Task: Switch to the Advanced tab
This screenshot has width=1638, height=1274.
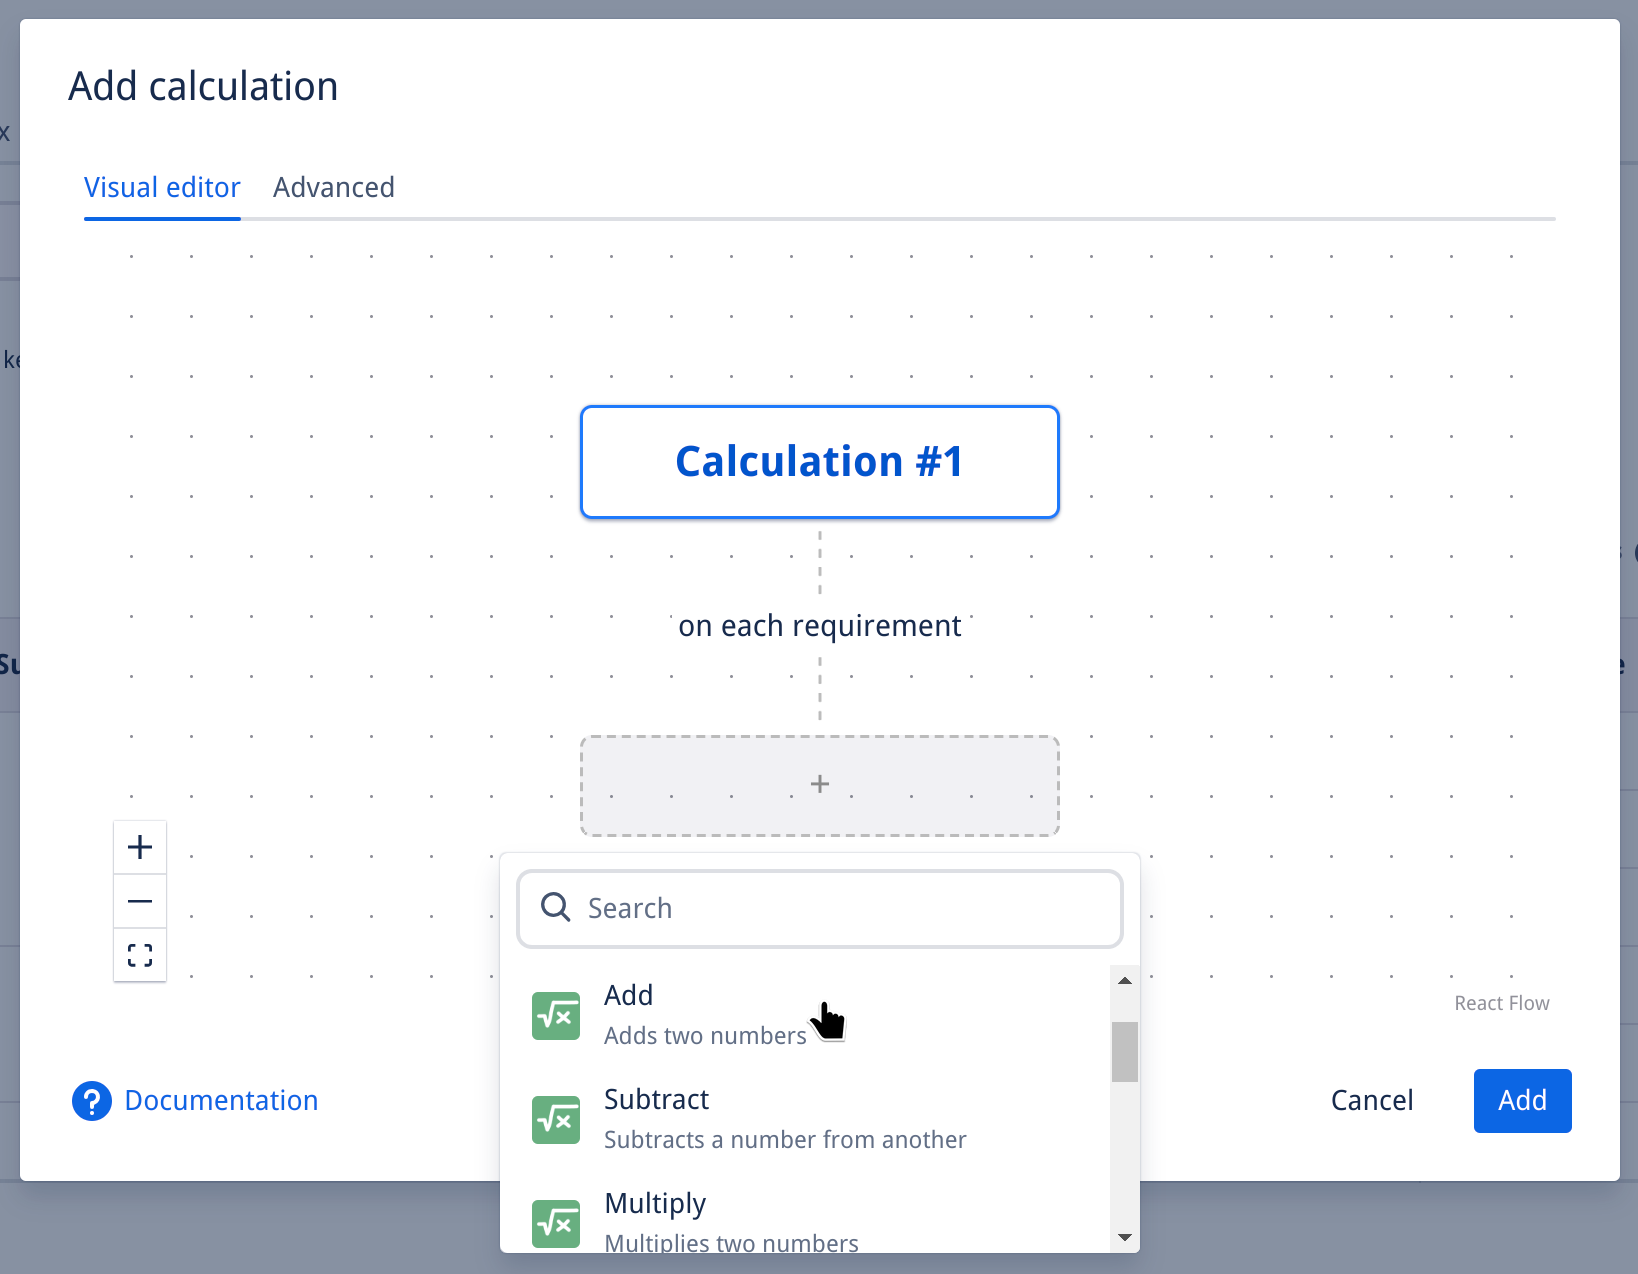Action: click(334, 187)
